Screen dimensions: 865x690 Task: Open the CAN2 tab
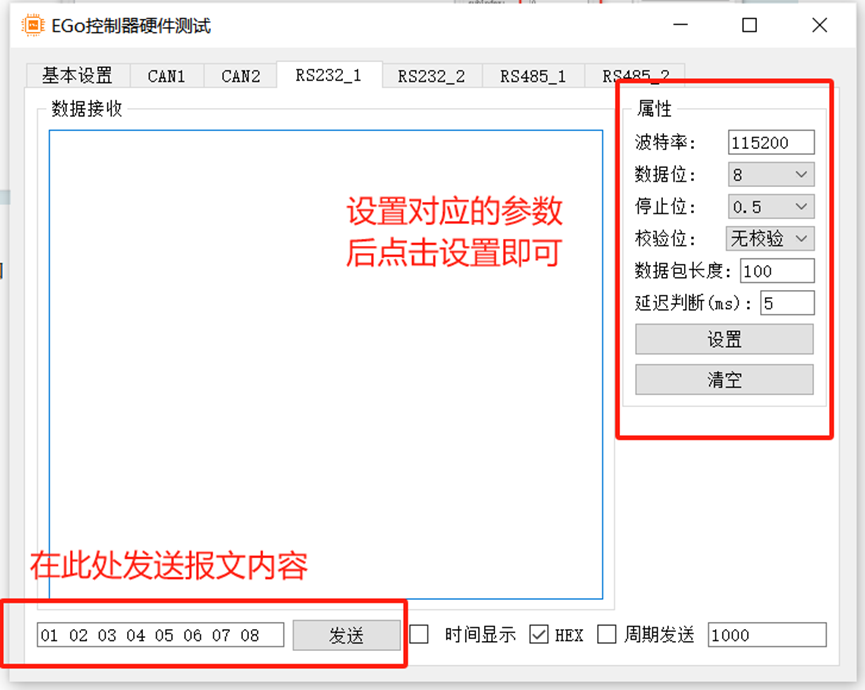point(241,76)
